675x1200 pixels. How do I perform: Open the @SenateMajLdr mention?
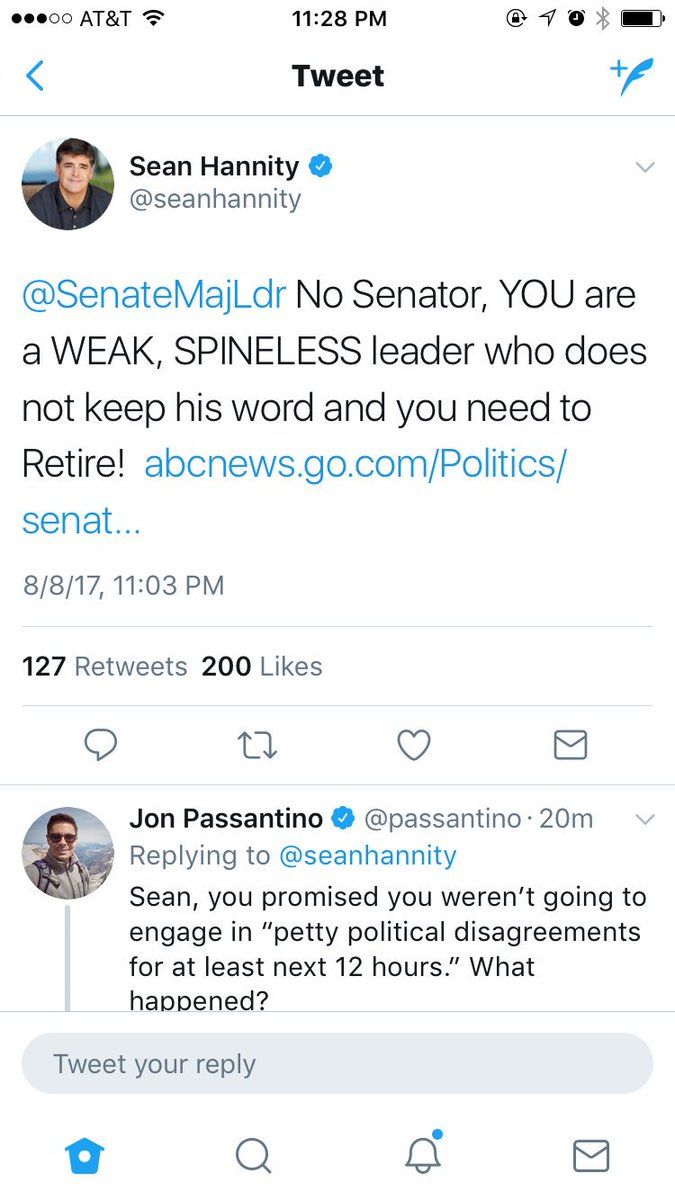[154, 295]
